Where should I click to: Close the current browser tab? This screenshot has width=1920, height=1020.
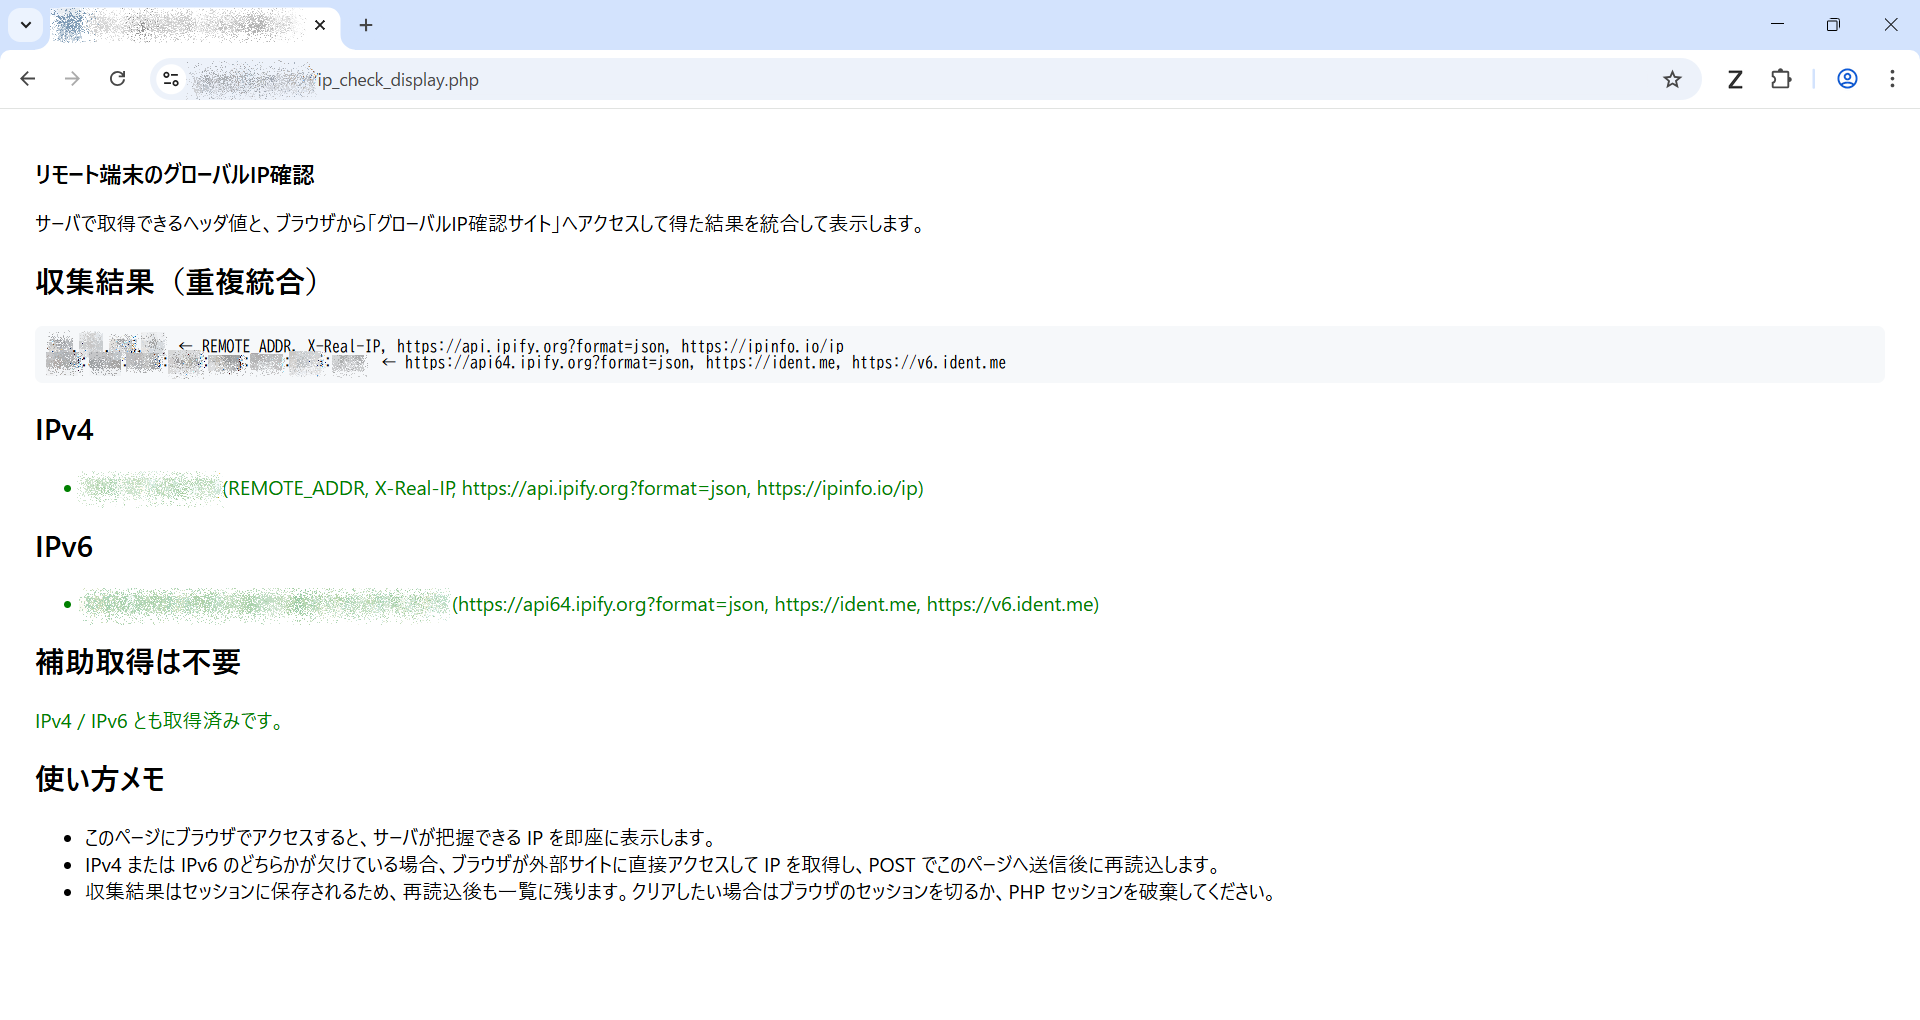click(x=320, y=25)
